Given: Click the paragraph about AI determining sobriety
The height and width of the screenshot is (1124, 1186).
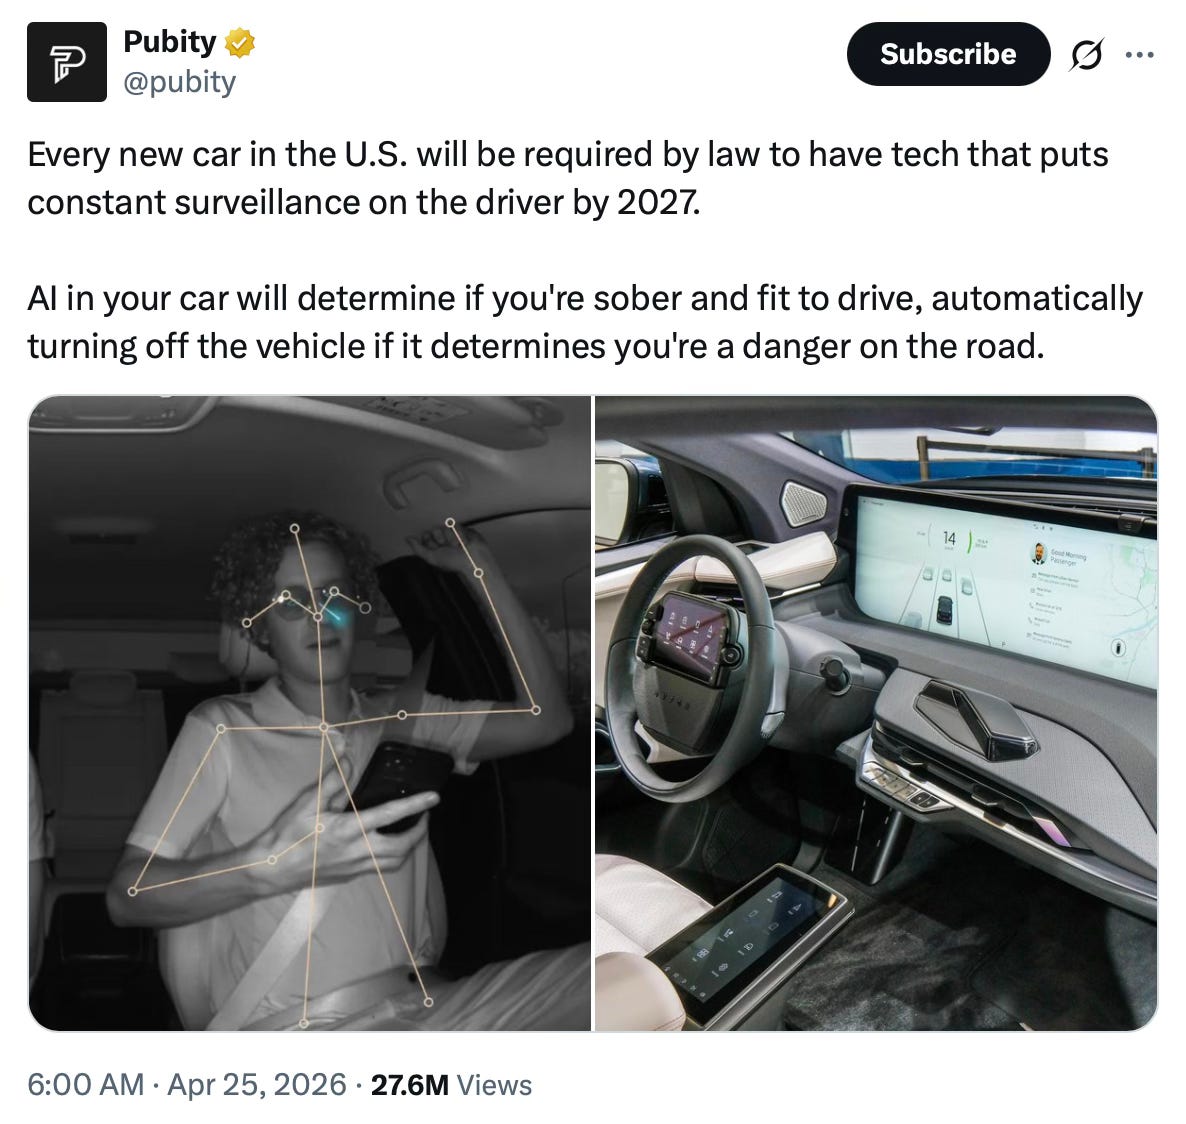Looking at the screenshot, I should coord(585,322).
